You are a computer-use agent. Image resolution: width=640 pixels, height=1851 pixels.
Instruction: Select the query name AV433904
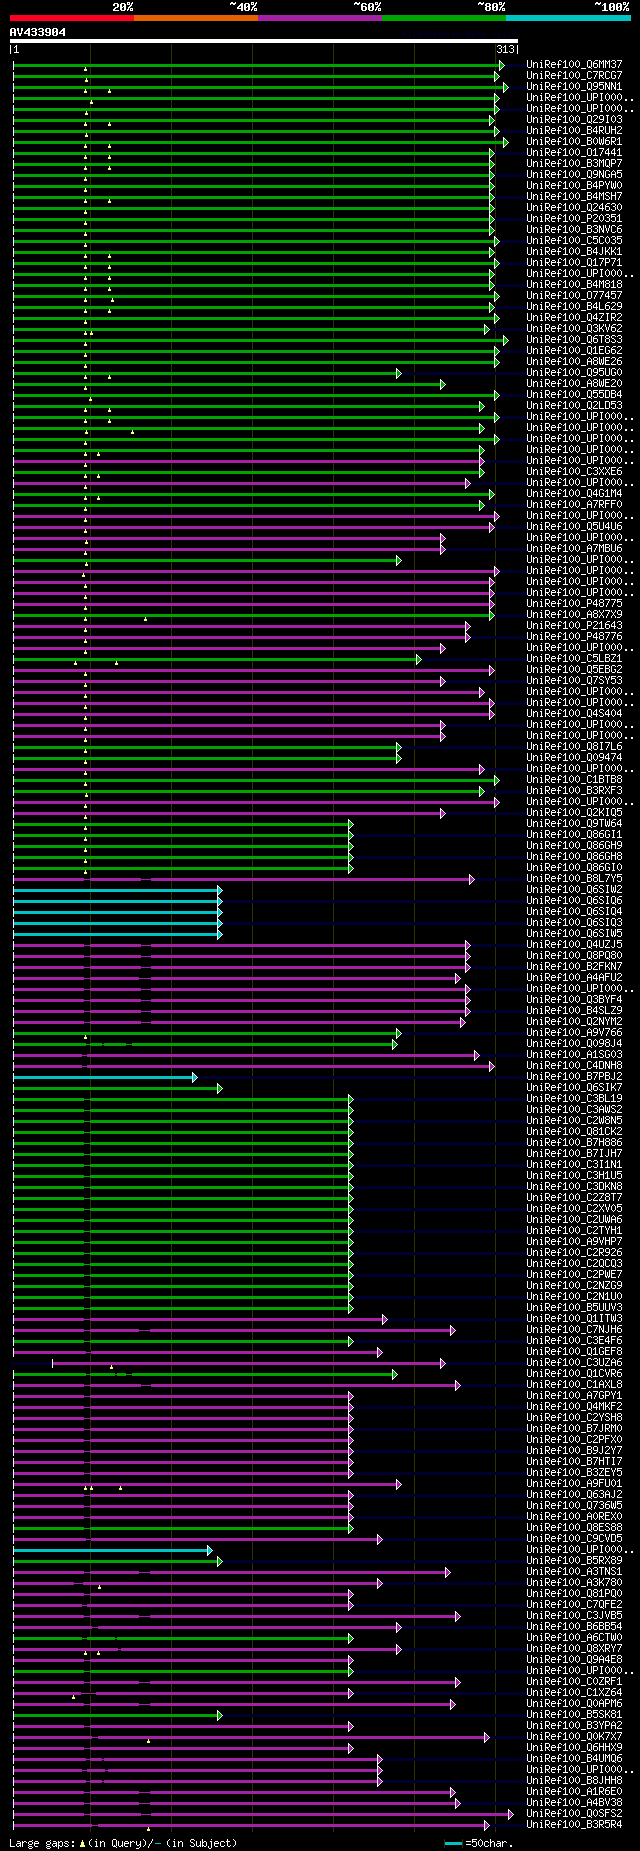(x=38, y=32)
